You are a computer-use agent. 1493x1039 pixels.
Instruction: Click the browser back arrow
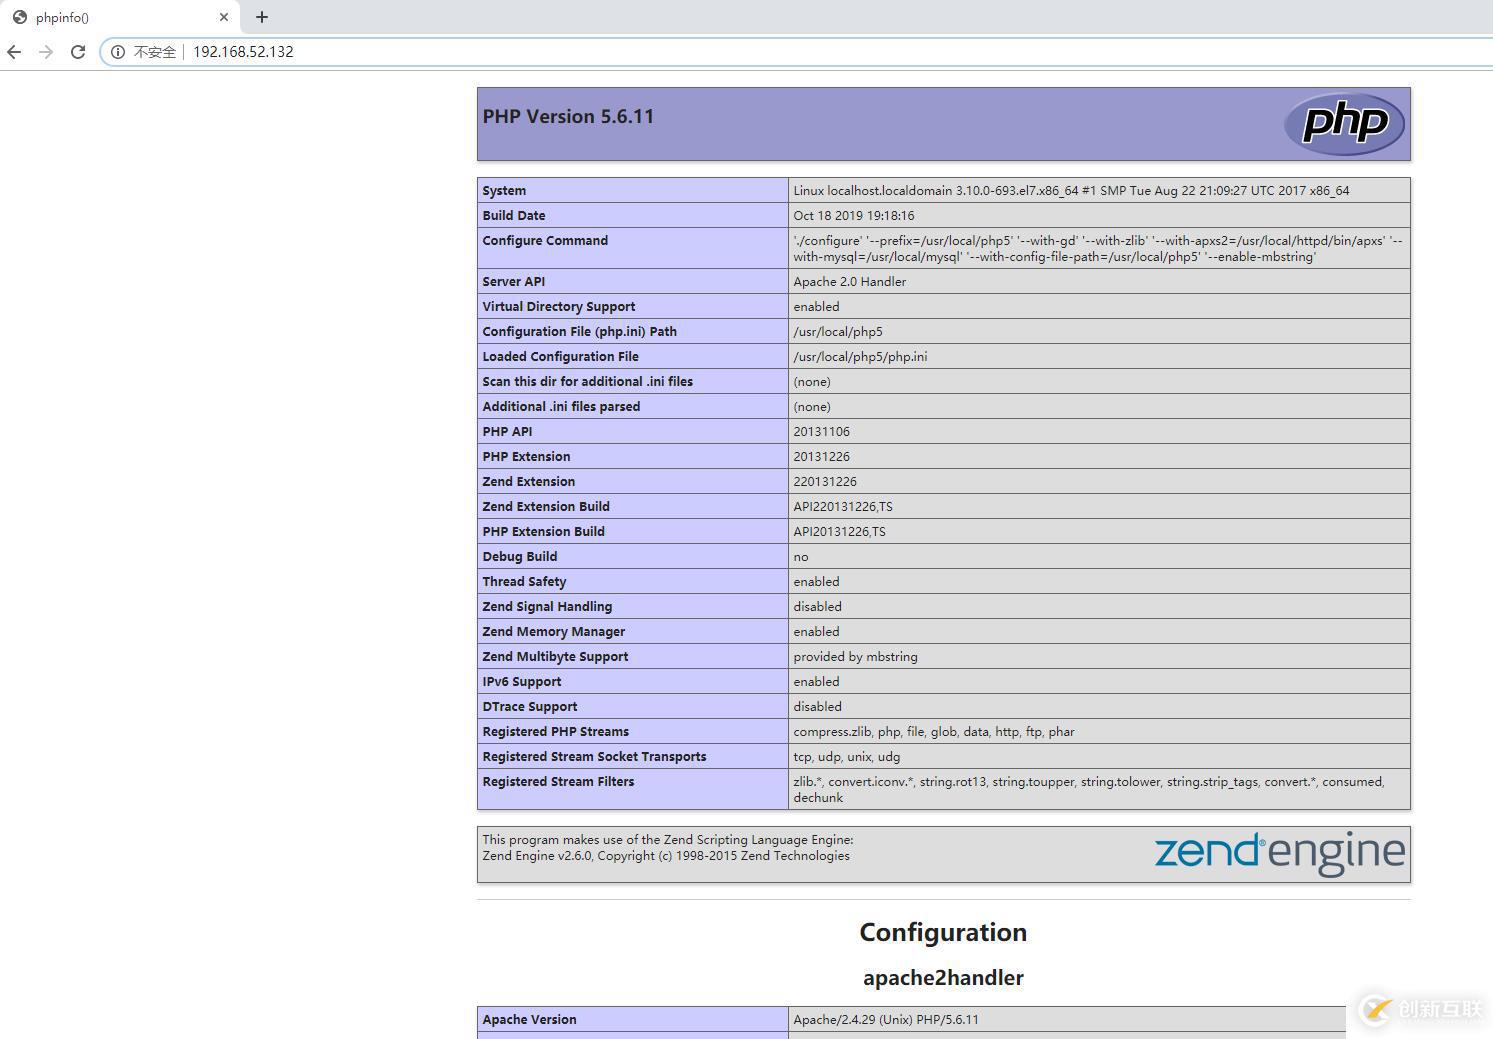13,51
